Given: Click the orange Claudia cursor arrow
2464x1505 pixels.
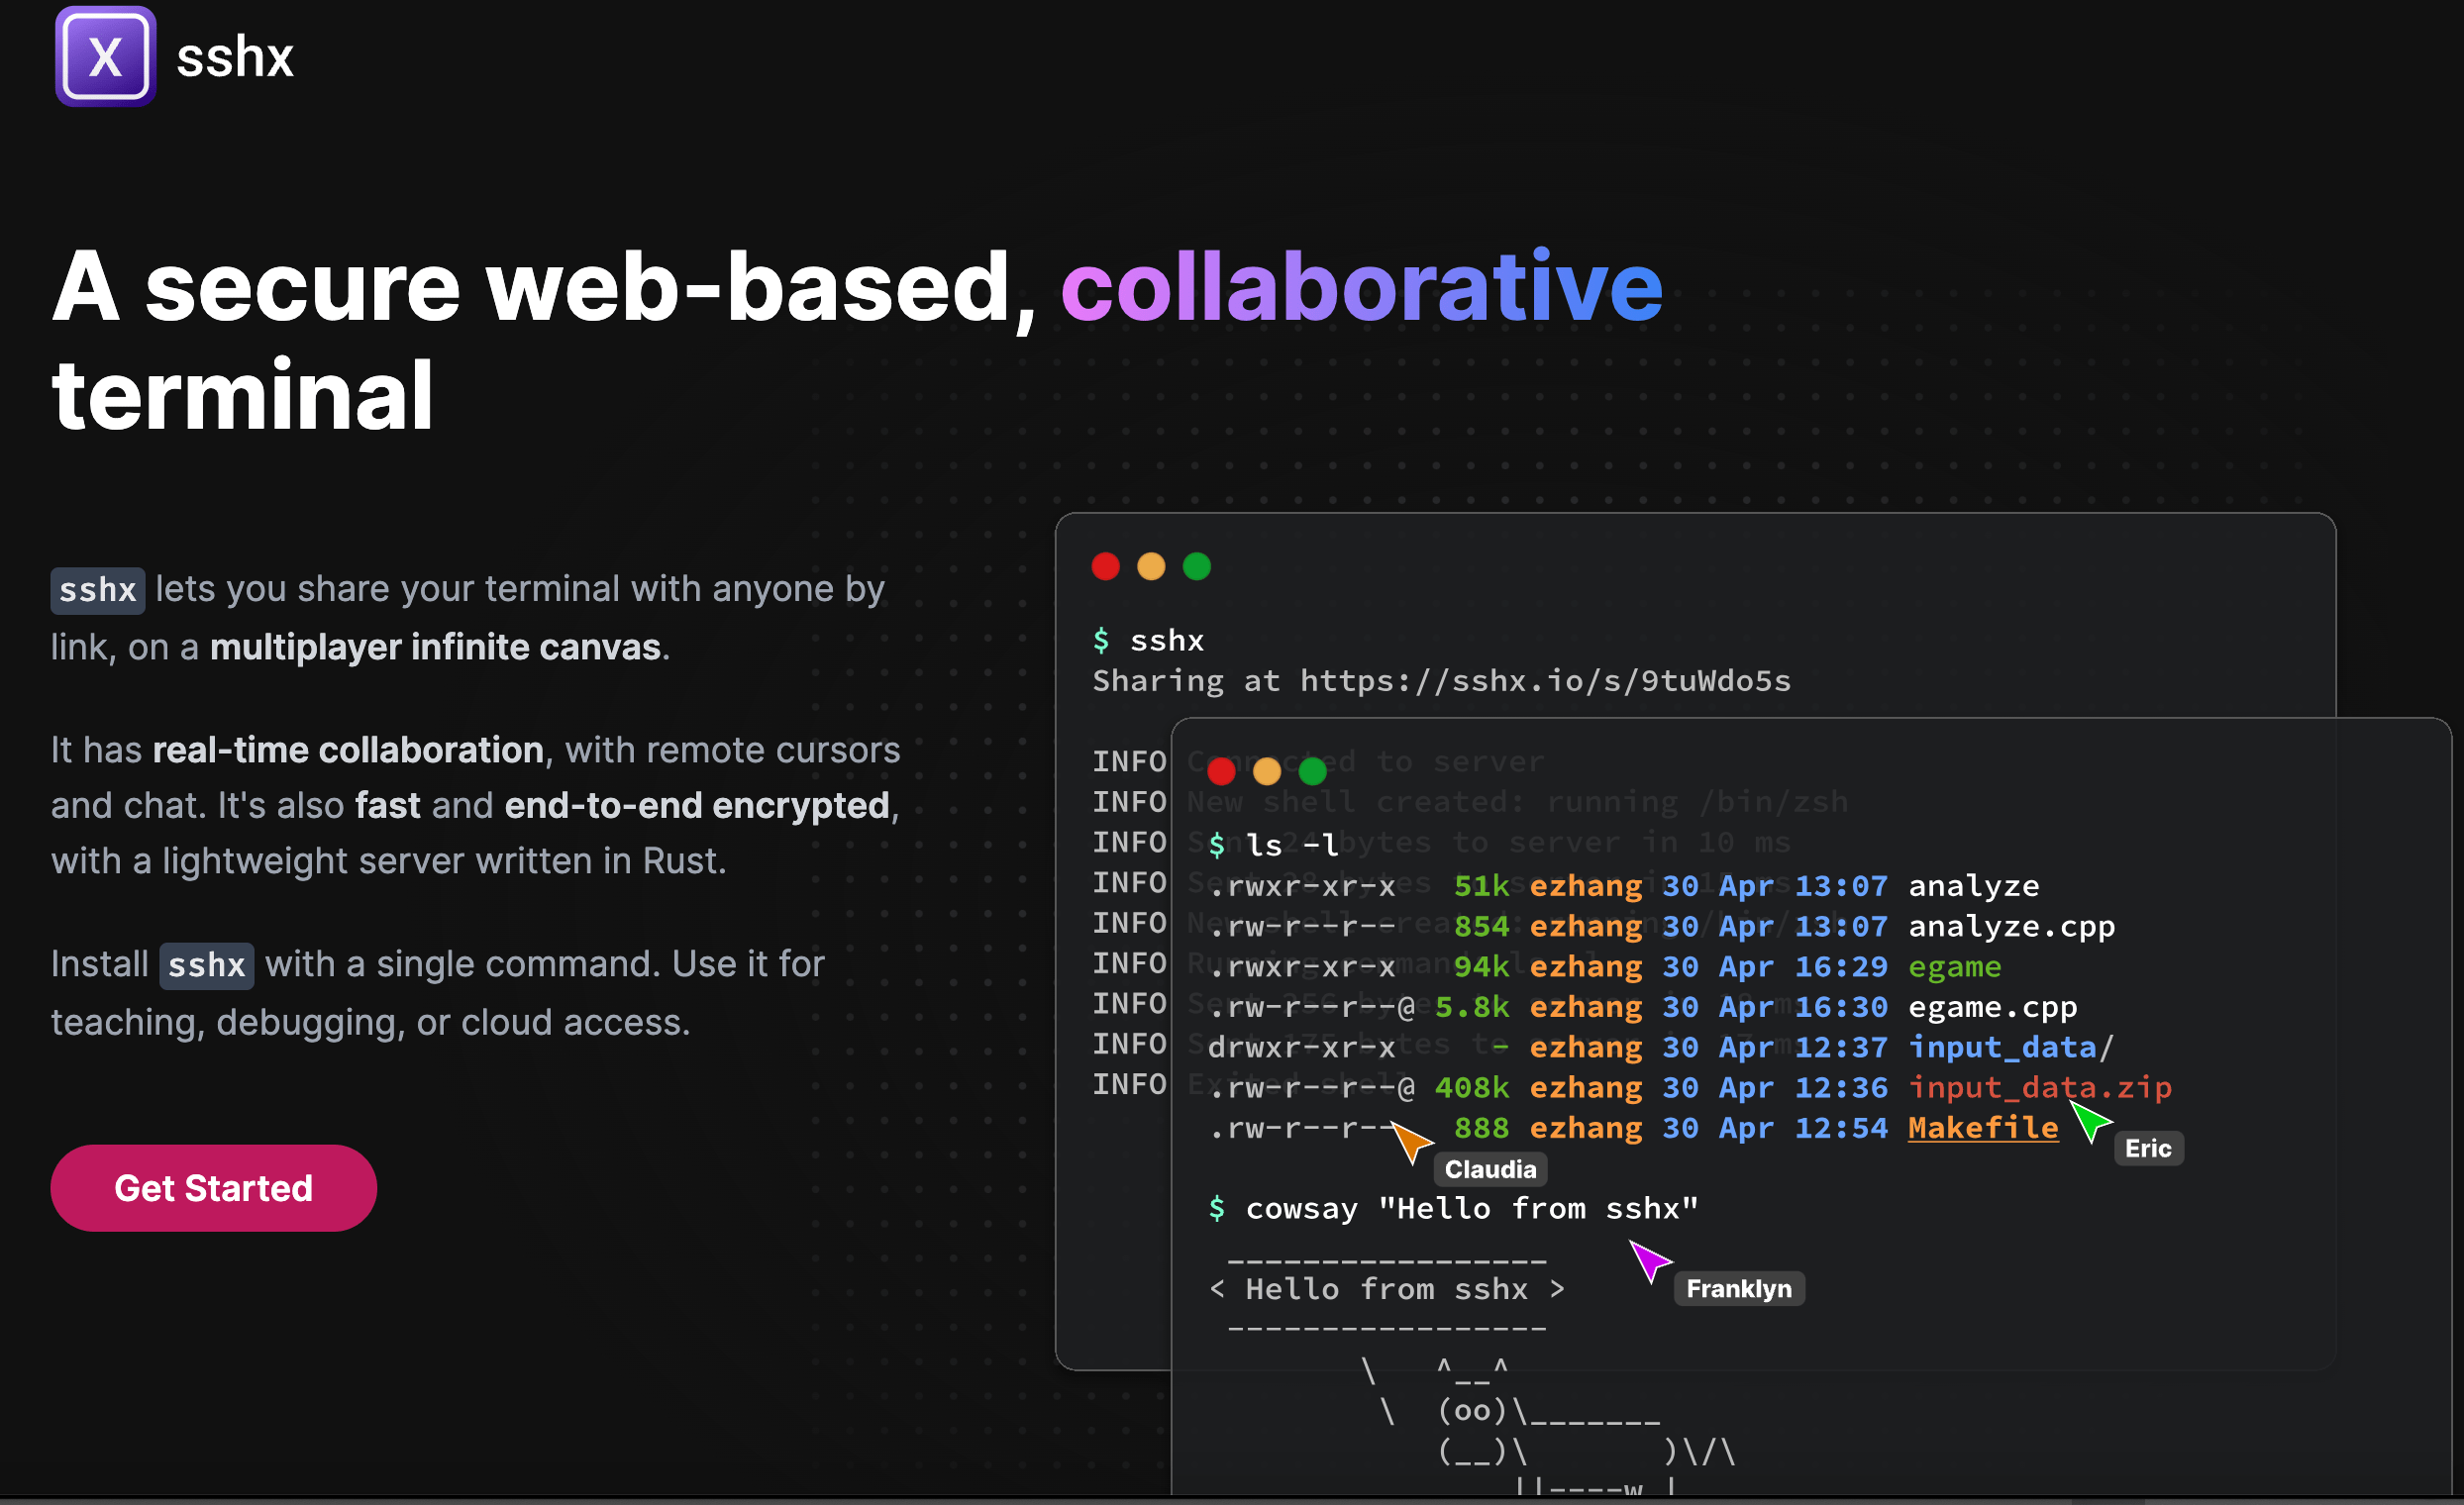Looking at the screenshot, I should click(x=1411, y=1141).
